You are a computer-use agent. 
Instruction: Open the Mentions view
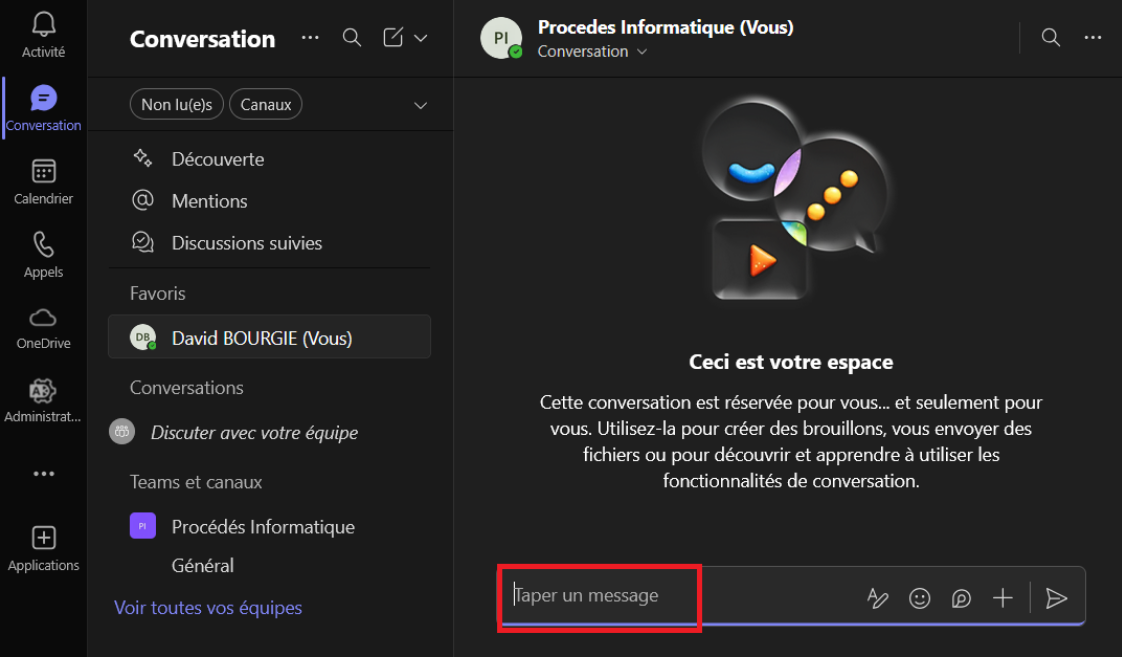click(x=209, y=201)
